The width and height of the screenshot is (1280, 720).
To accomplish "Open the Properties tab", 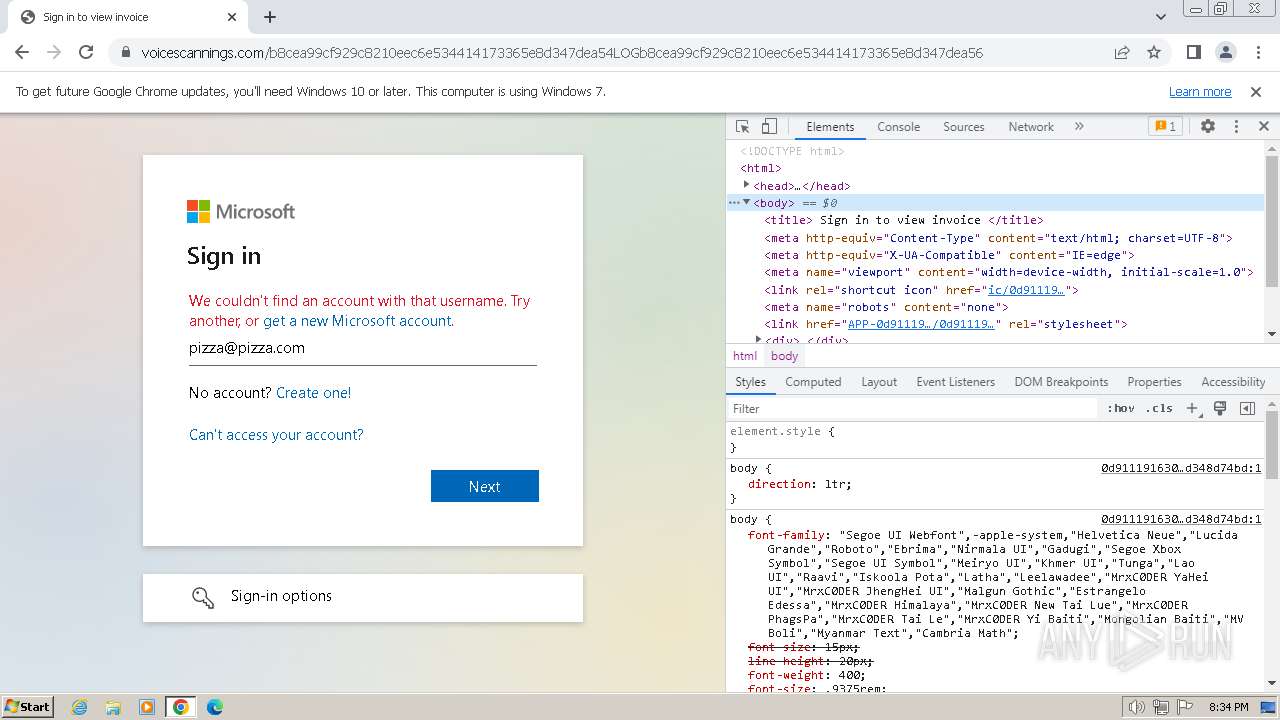I will (1154, 382).
